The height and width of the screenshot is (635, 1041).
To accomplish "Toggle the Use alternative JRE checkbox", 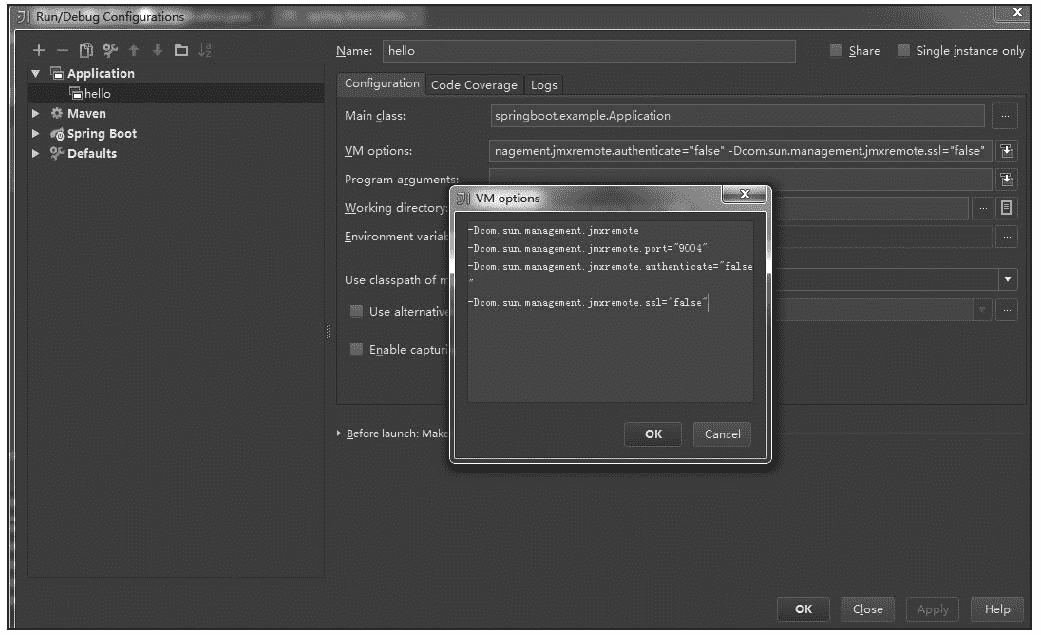I will click(x=356, y=312).
